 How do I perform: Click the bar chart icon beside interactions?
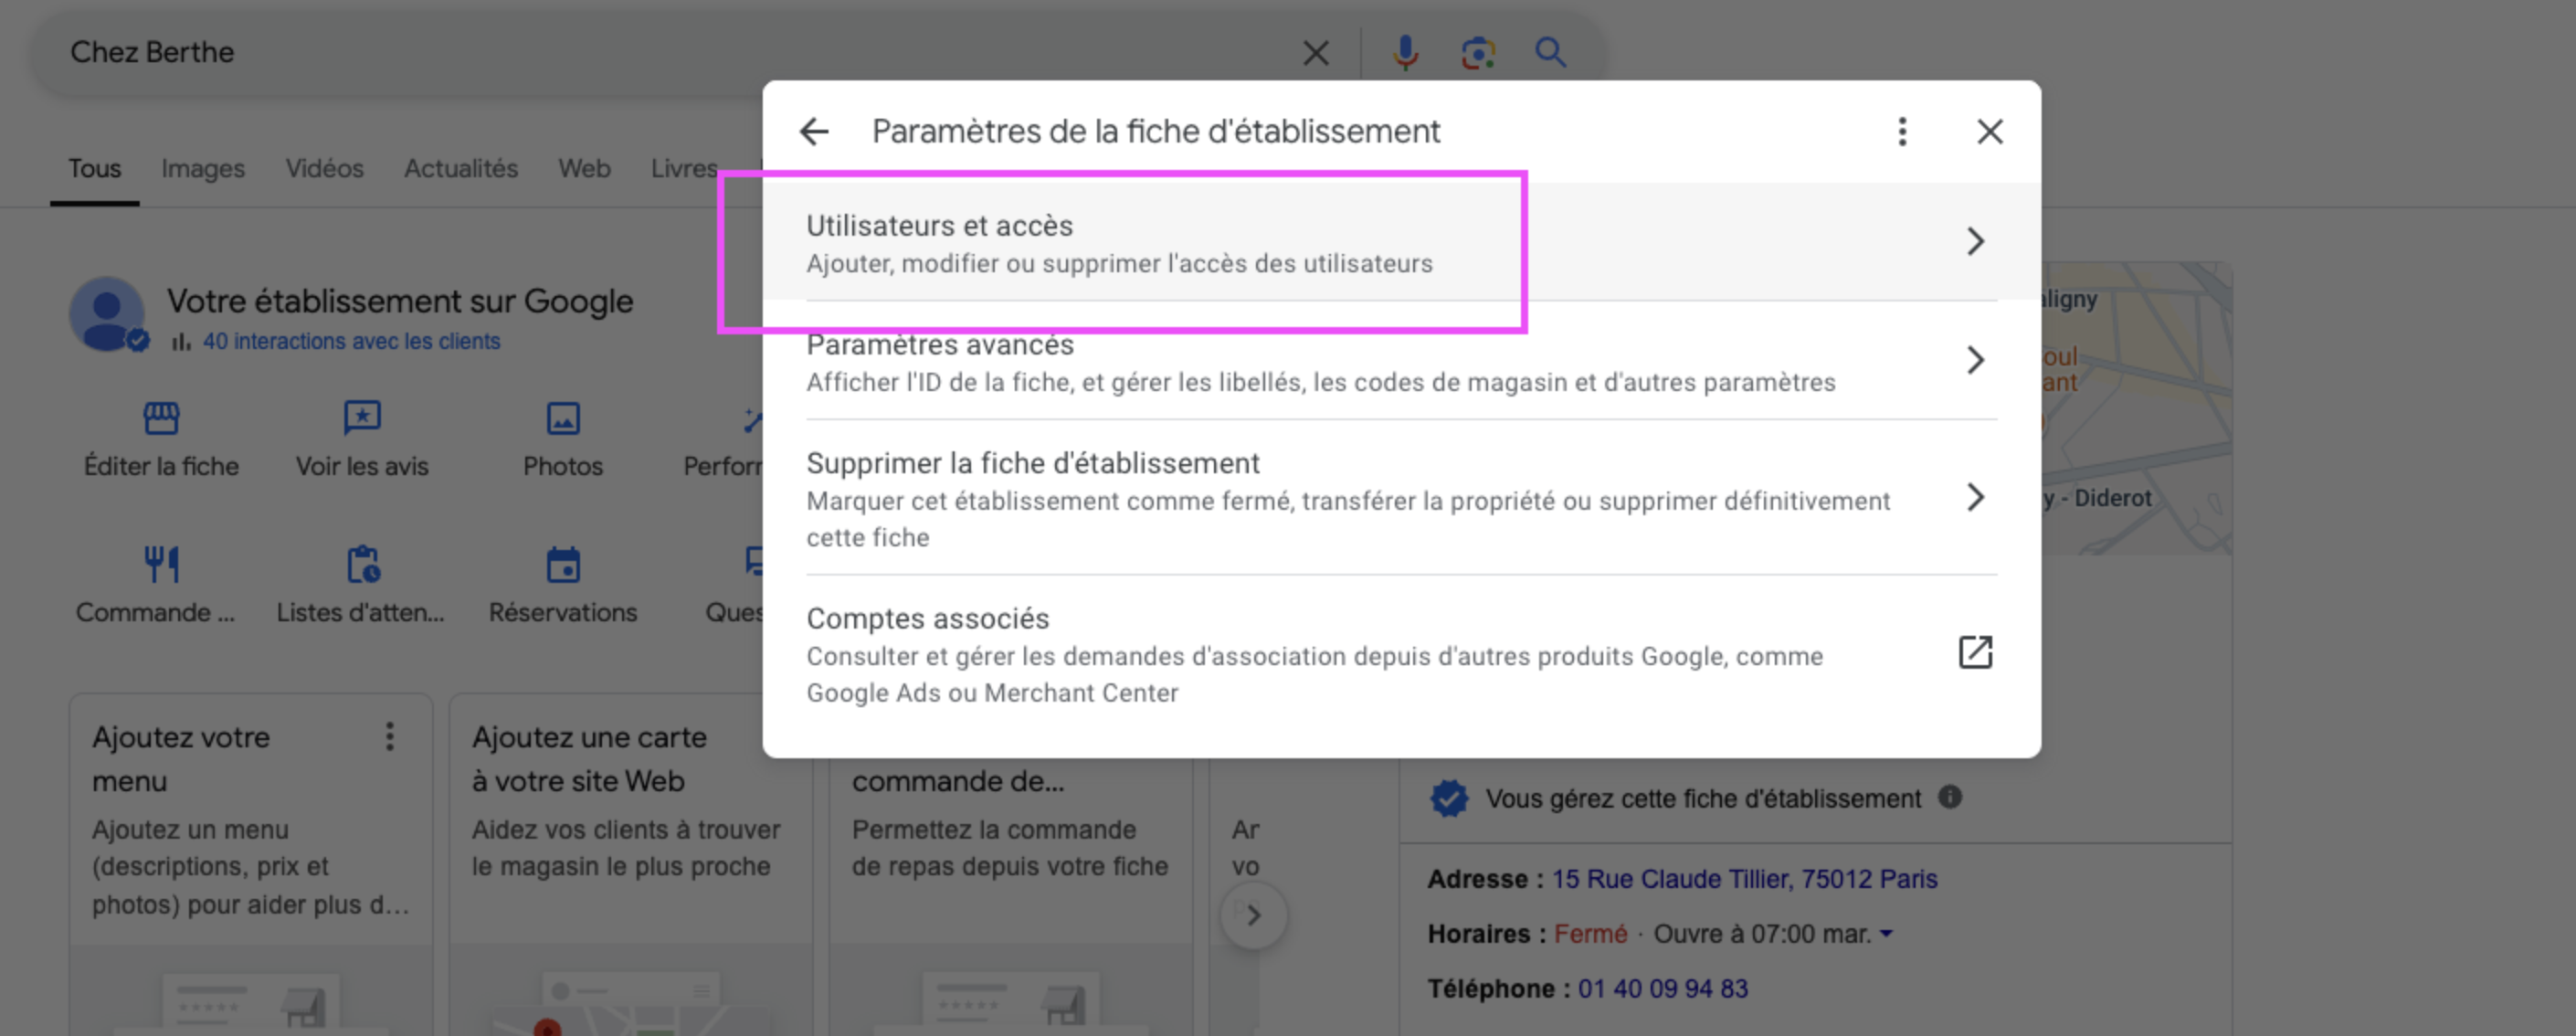(181, 342)
